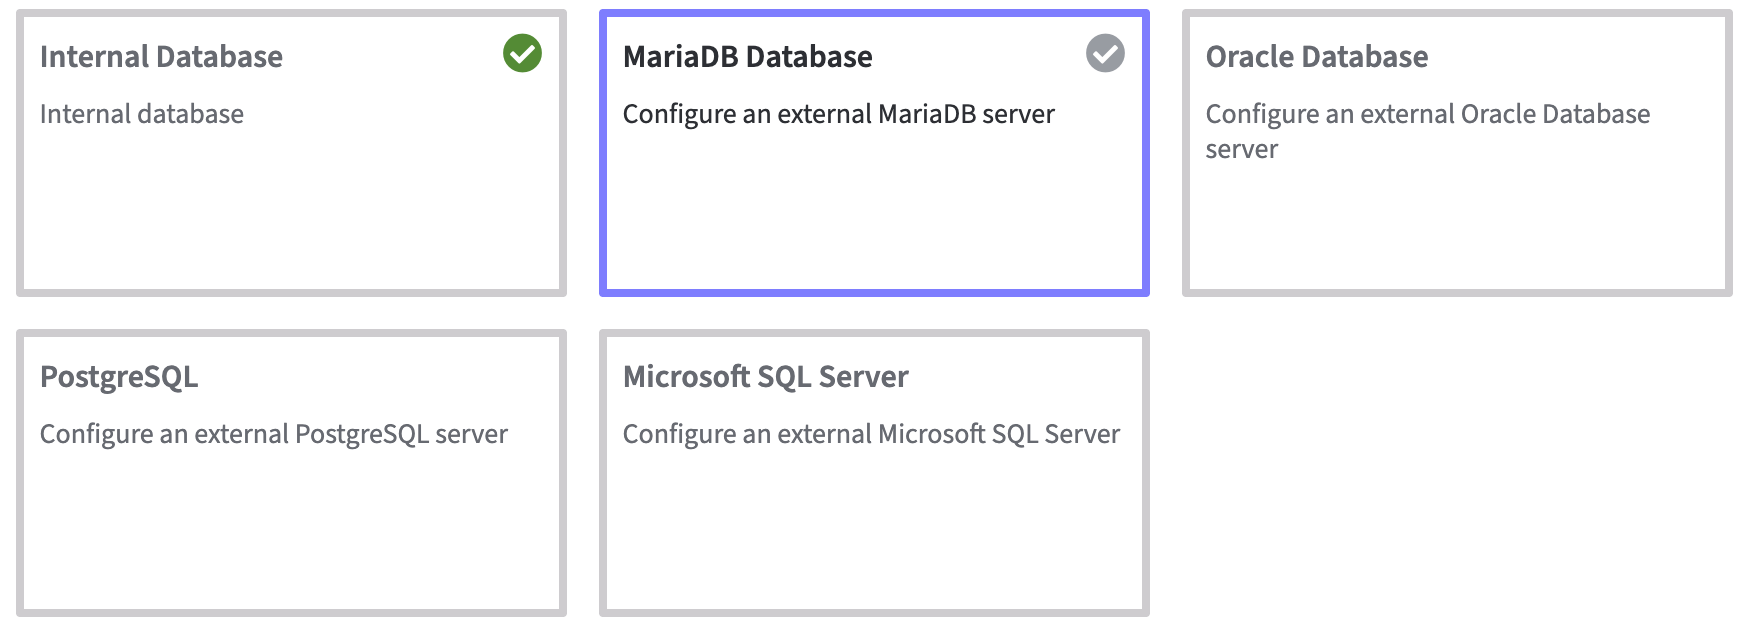The width and height of the screenshot is (1750, 634).
Task: Click 'Configure an external MariaDB server' description
Action: tap(839, 114)
